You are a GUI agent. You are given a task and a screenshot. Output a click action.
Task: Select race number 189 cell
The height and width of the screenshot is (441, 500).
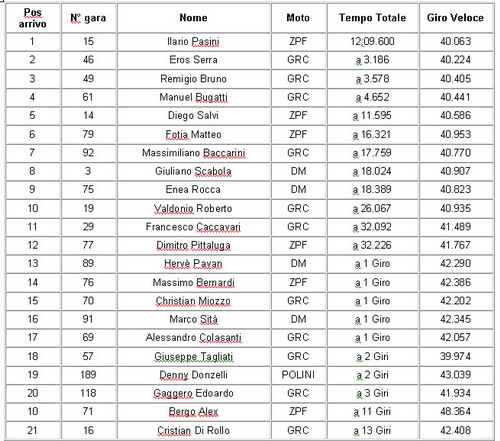[x=88, y=375]
